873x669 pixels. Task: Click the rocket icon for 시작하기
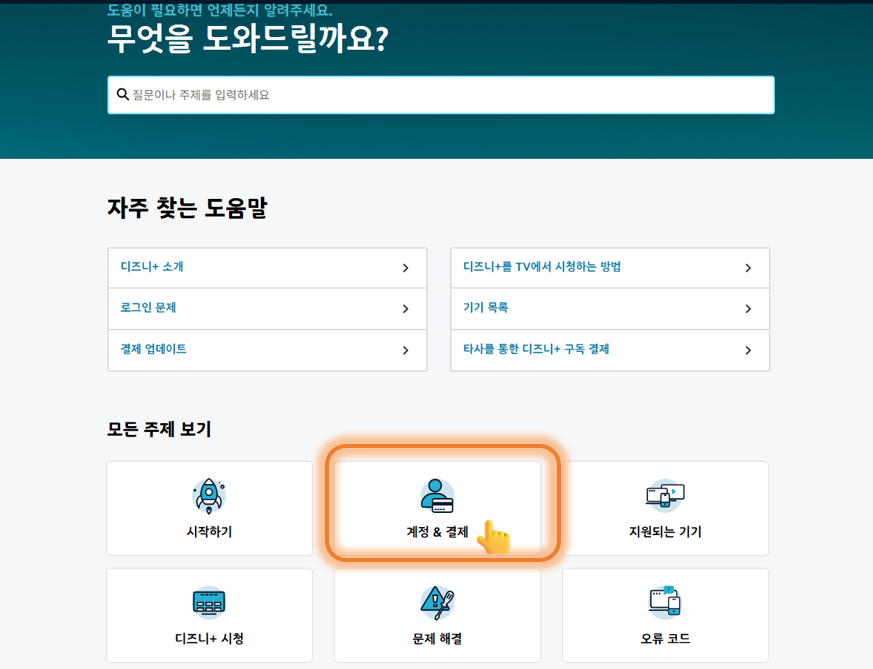coord(209,495)
